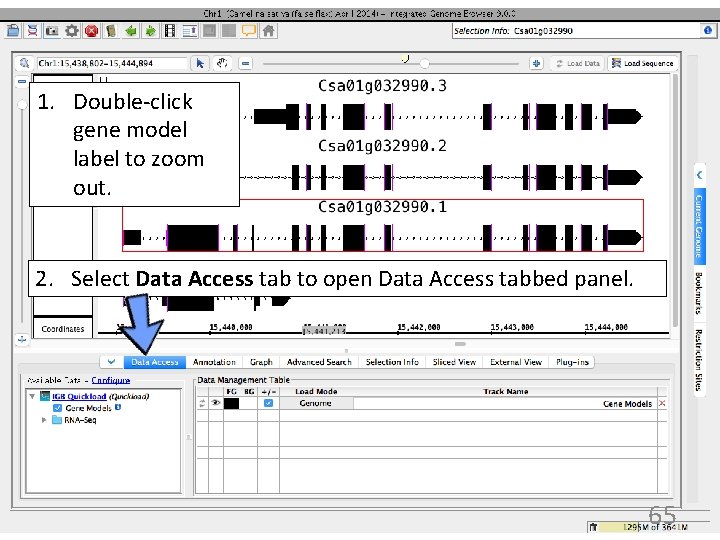The image size is (720, 540).
Task: Click the Configure link
Action: click(111, 380)
